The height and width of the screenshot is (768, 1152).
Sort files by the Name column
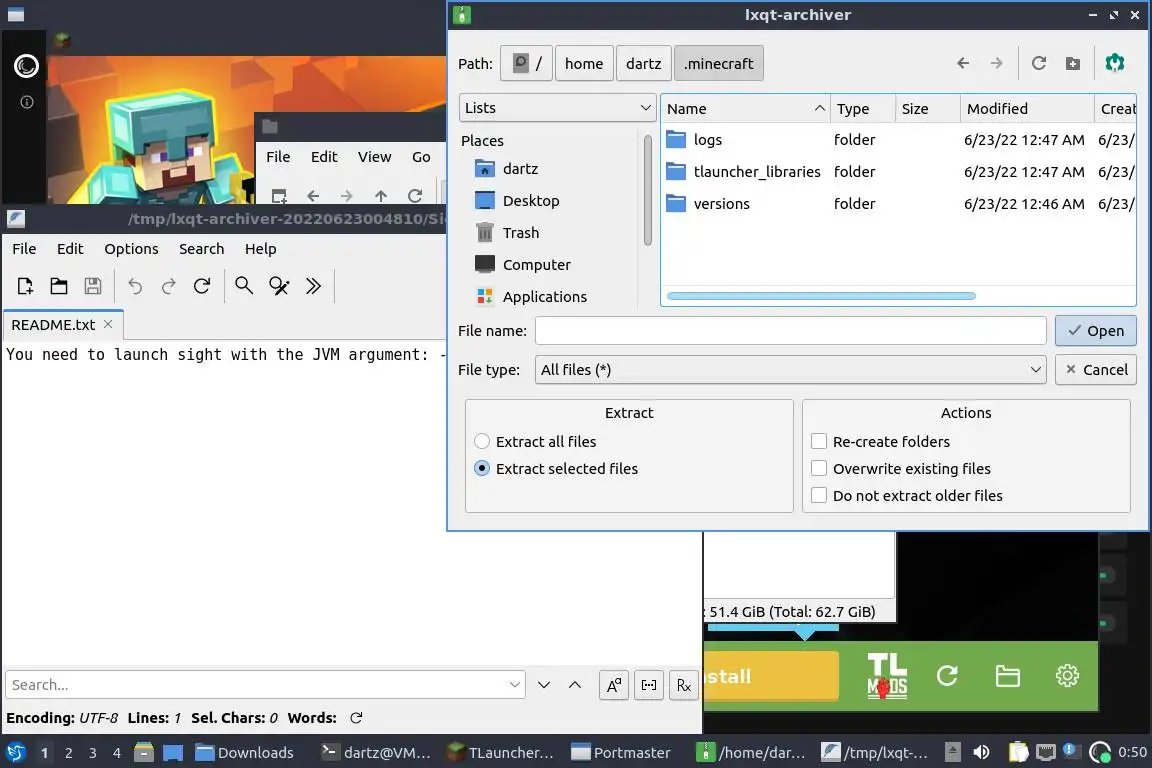pyautogui.click(x=745, y=109)
